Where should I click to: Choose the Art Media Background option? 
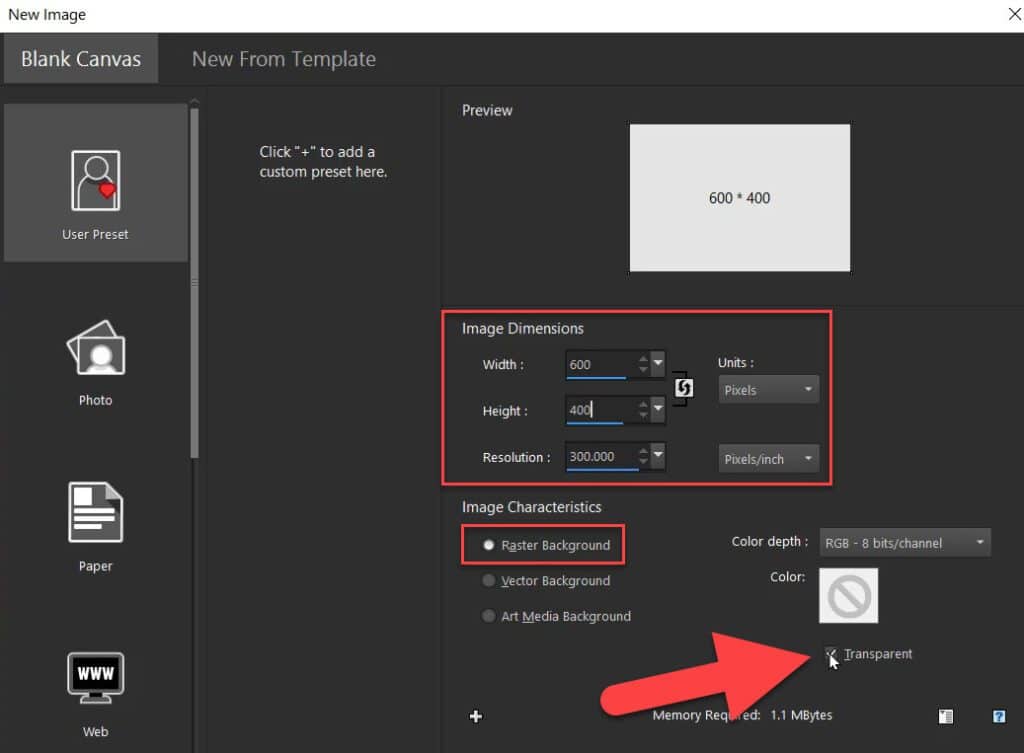coord(489,617)
